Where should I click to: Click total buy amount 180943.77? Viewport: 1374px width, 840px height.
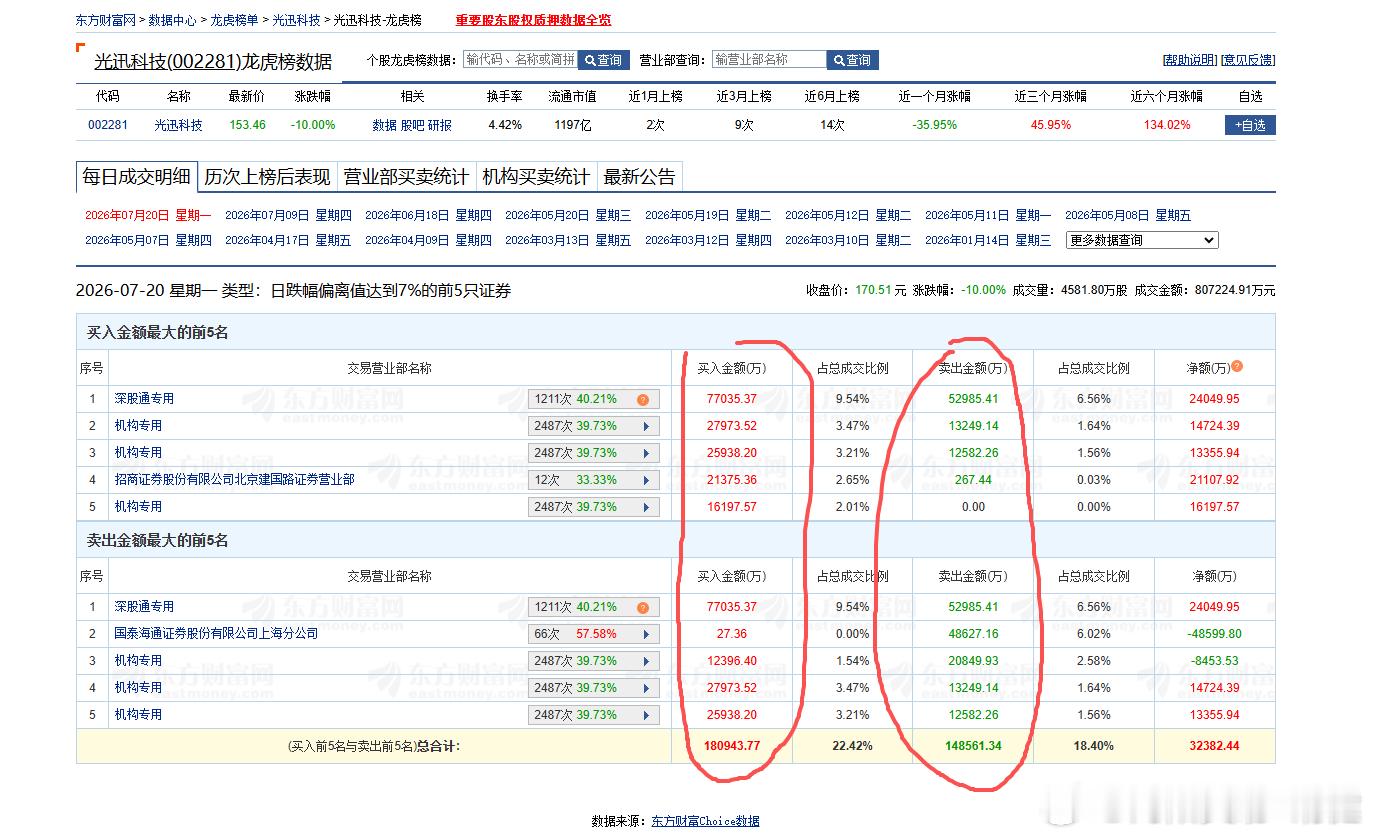[732, 746]
